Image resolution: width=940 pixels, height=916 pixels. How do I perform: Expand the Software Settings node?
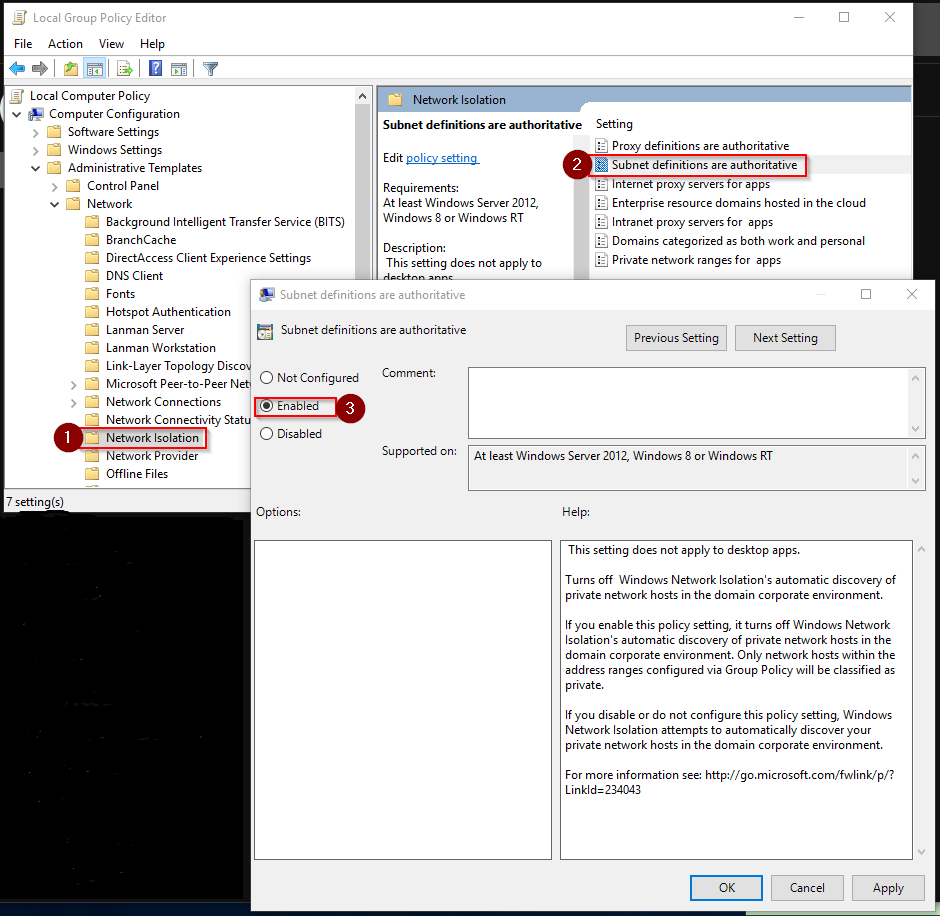(x=35, y=132)
